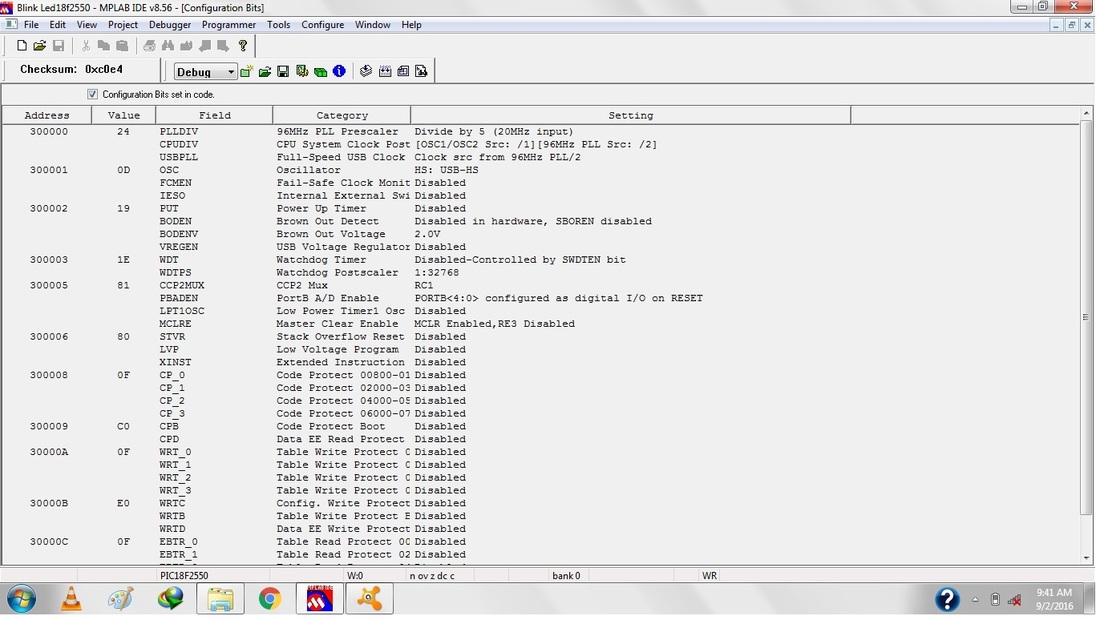Select the 'HS: USB-HS' oscillator setting
Viewport: 1100px width, 620px height.
(x=446, y=170)
